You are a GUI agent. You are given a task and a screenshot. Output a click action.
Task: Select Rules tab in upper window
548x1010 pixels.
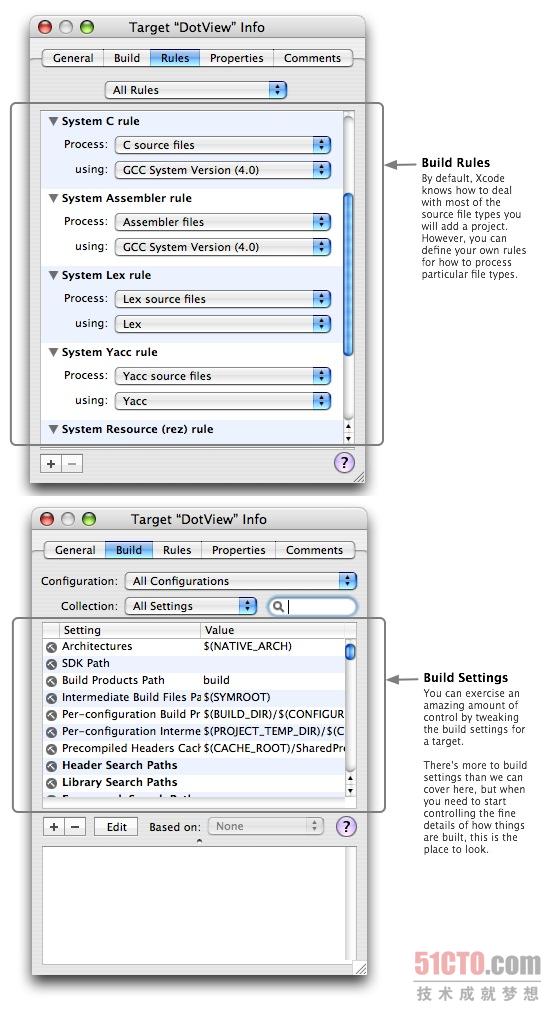click(x=175, y=58)
